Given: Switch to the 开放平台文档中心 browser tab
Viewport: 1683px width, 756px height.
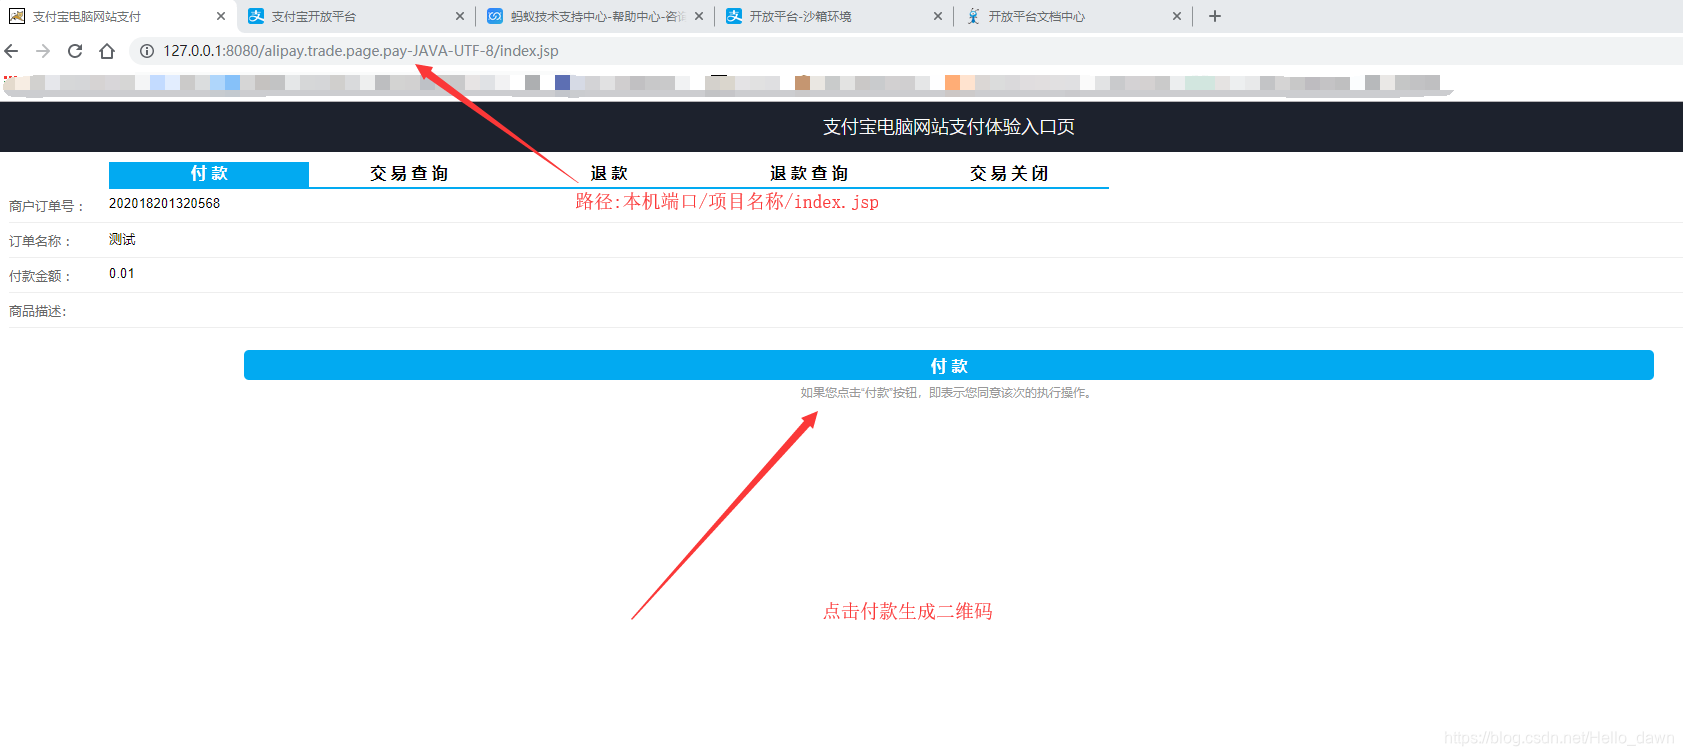Looking at the screenshot, I should pos(1074,16).
